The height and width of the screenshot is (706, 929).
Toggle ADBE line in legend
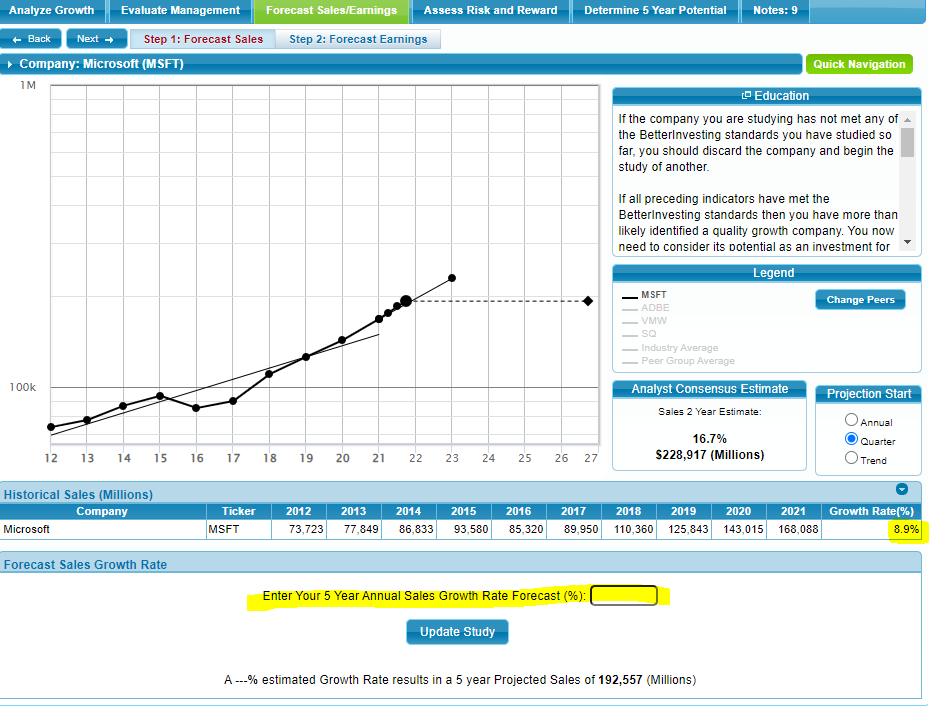click(x=646, y=307)
